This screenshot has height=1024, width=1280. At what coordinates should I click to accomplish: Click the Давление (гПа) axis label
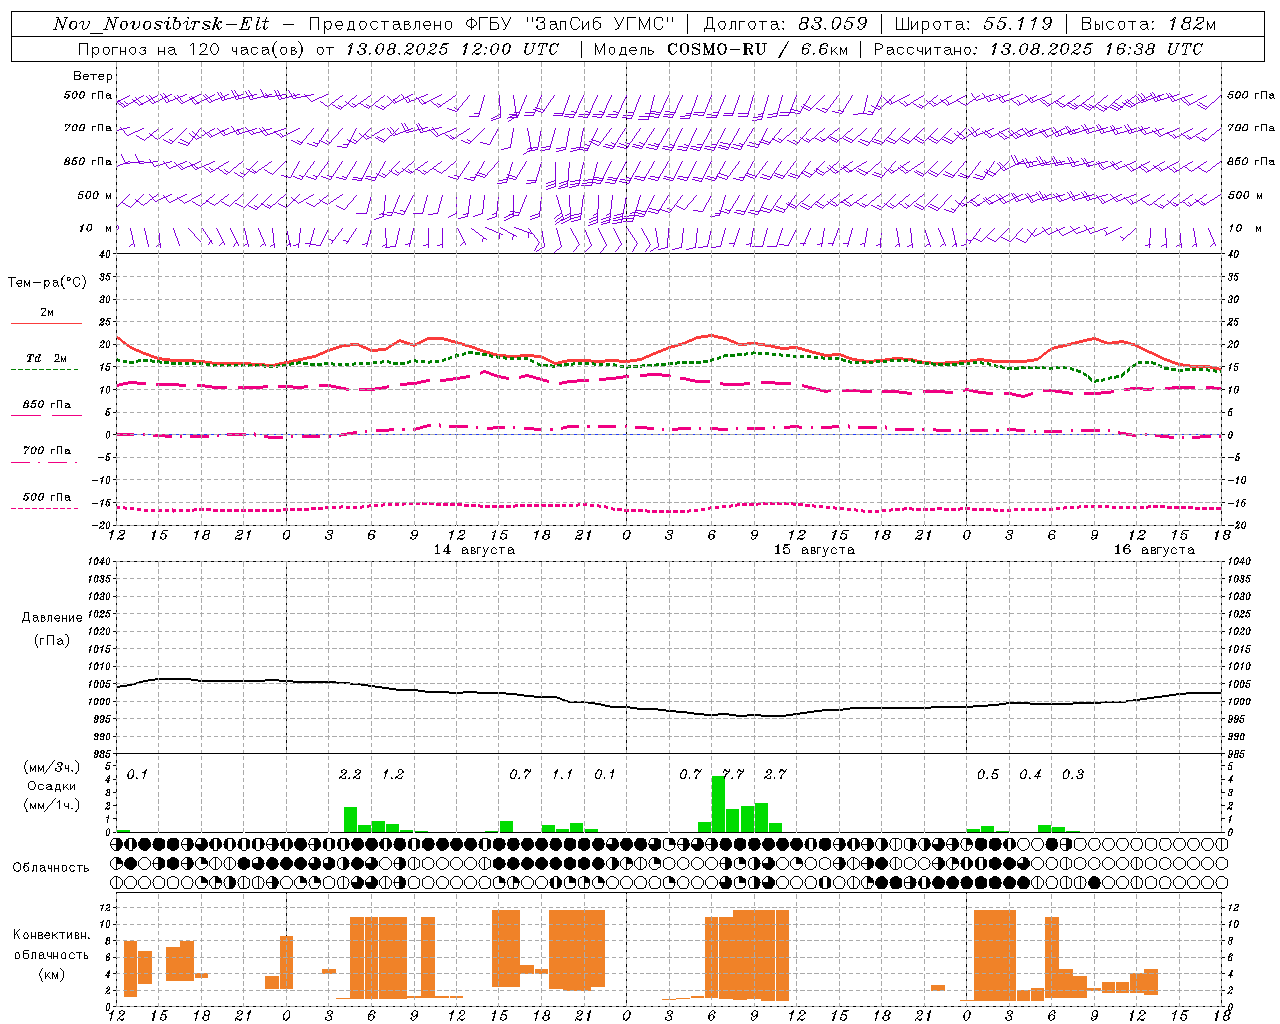coord(51,629)
